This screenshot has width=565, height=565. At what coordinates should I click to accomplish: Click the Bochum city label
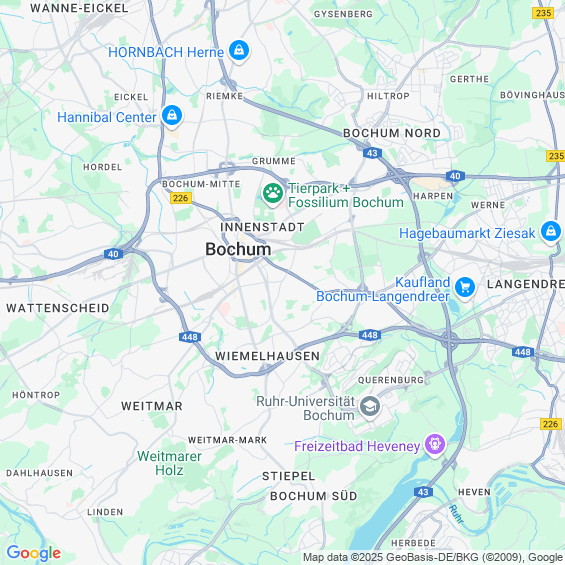point(238,249)
